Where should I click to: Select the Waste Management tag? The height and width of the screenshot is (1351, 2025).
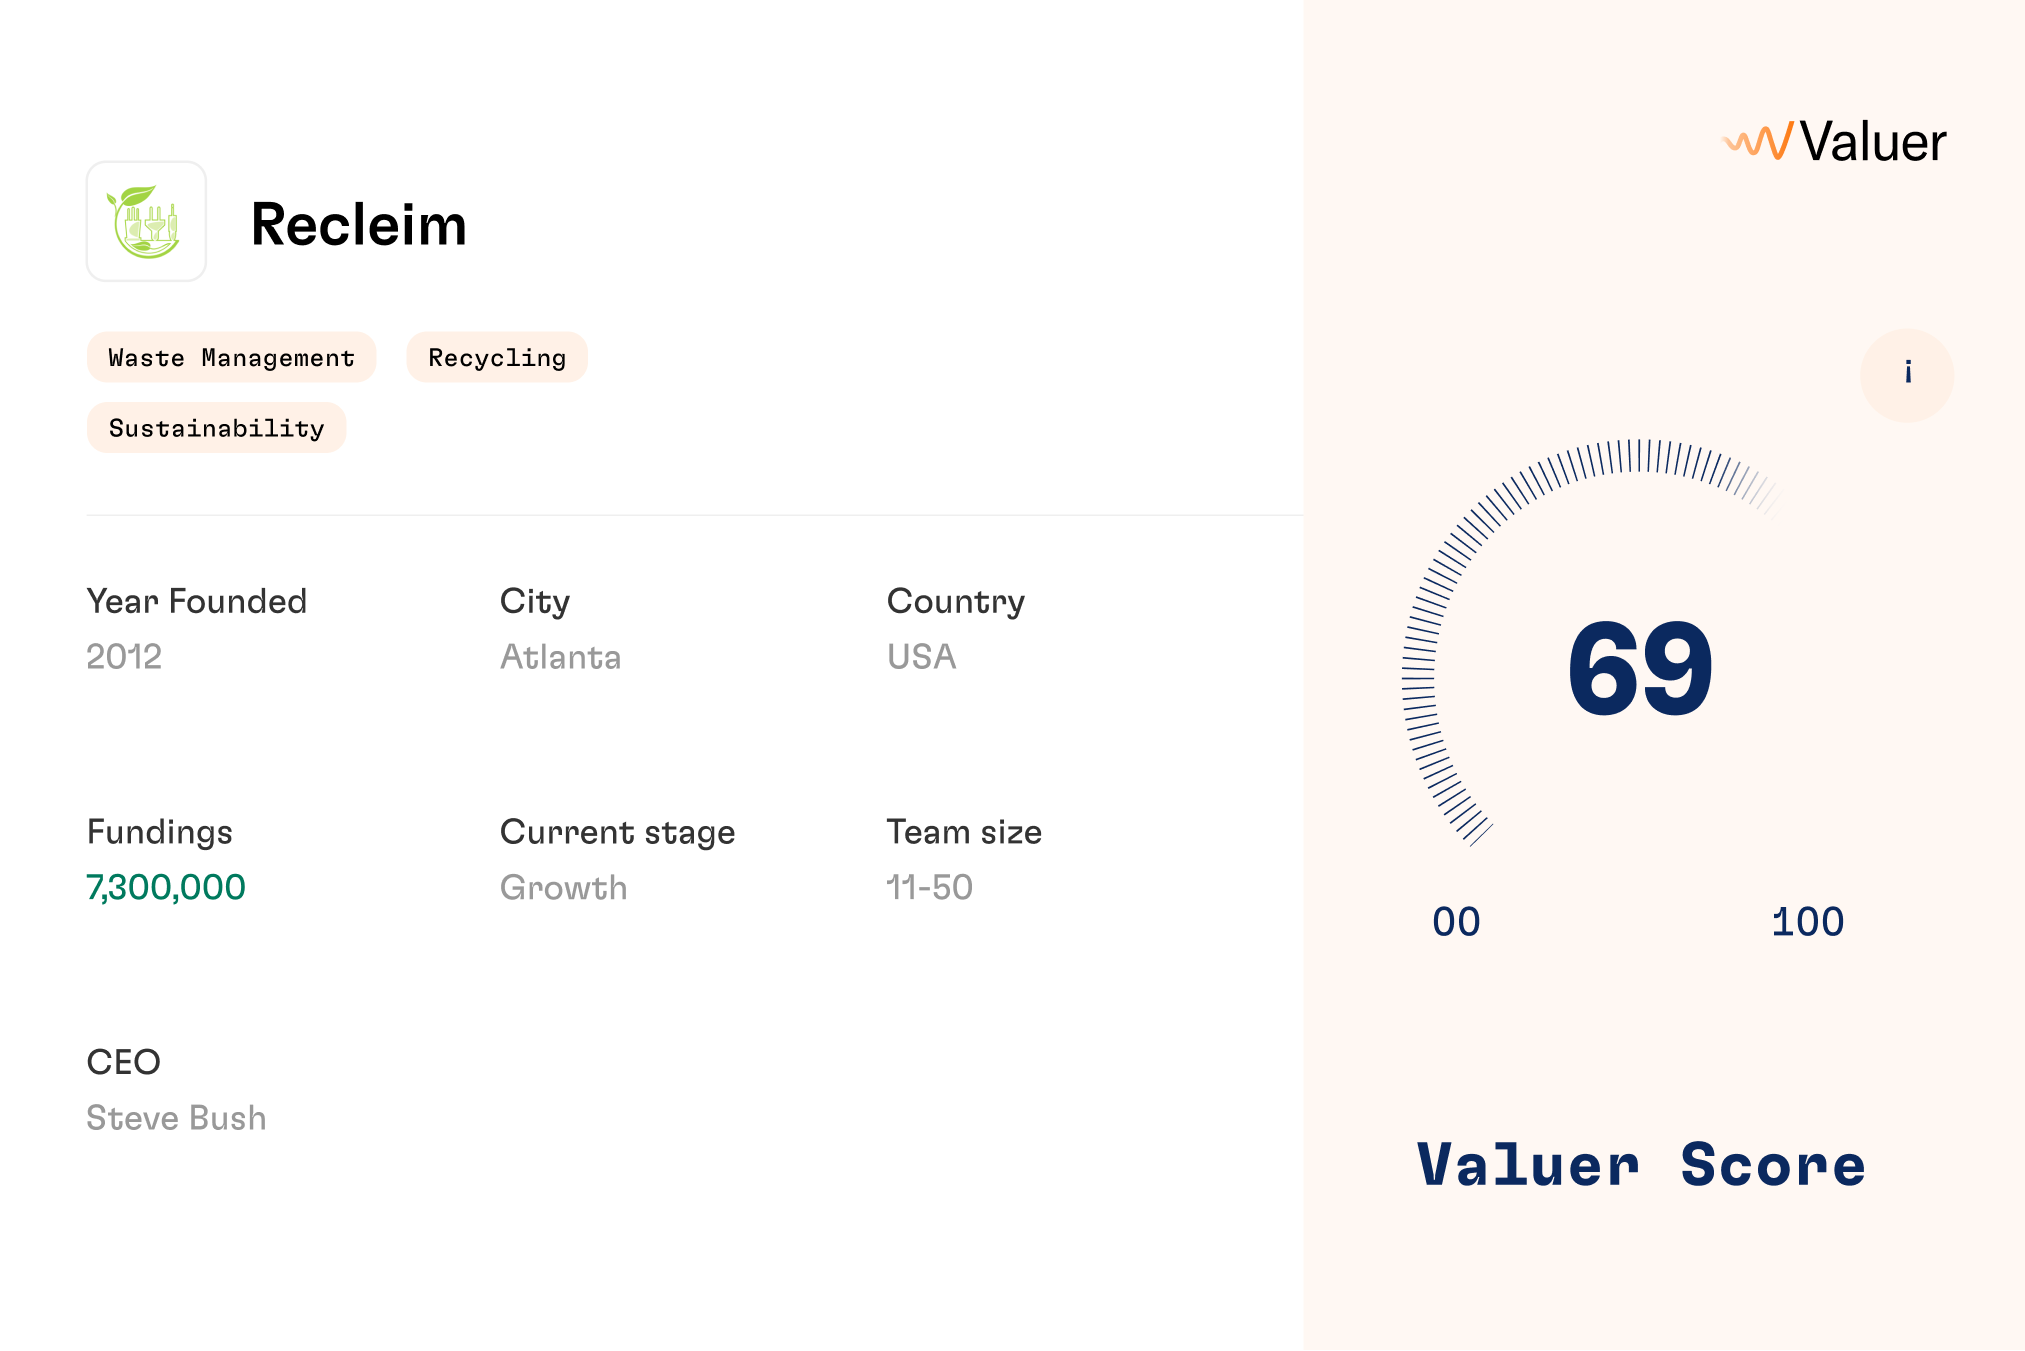coord(231,357)
